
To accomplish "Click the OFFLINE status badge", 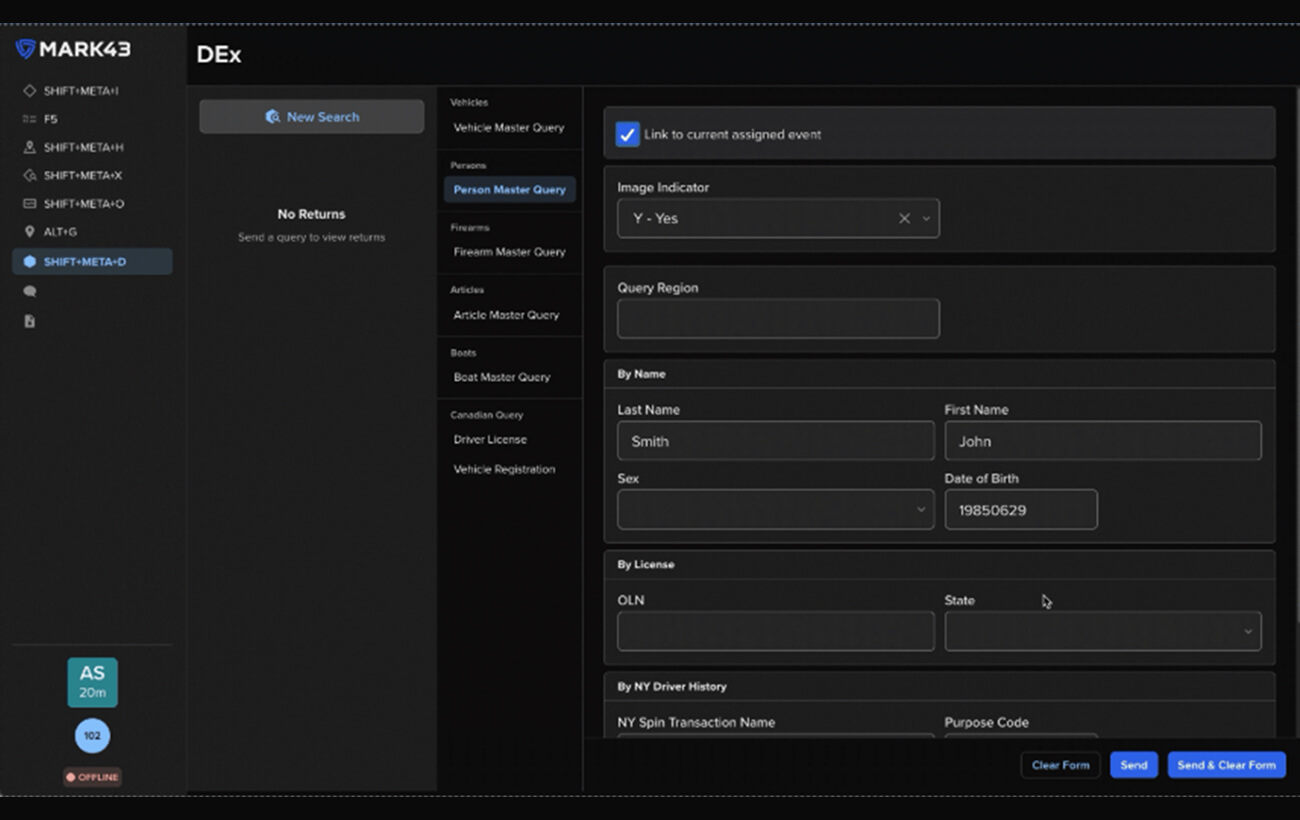I will point(92,777).
